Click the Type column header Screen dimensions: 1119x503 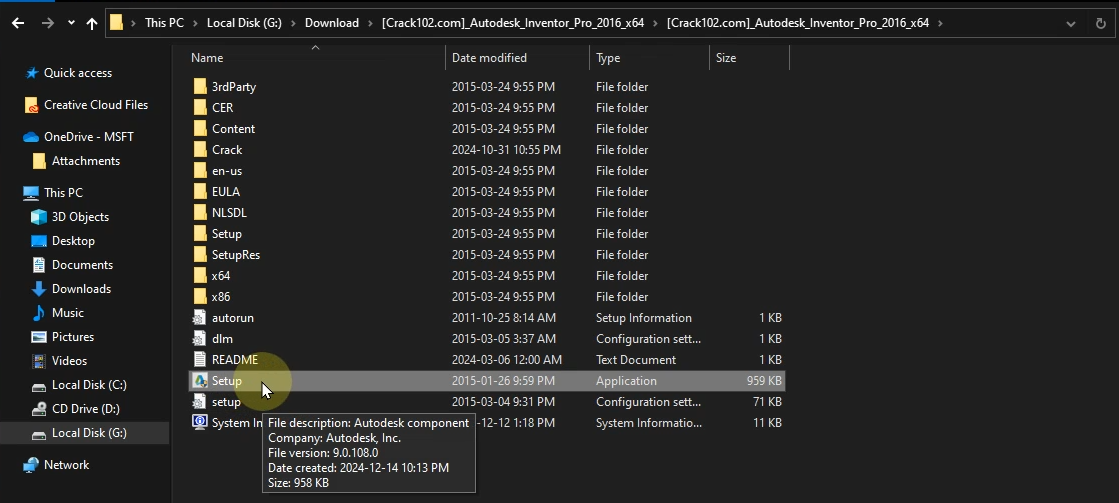(608, 58)
